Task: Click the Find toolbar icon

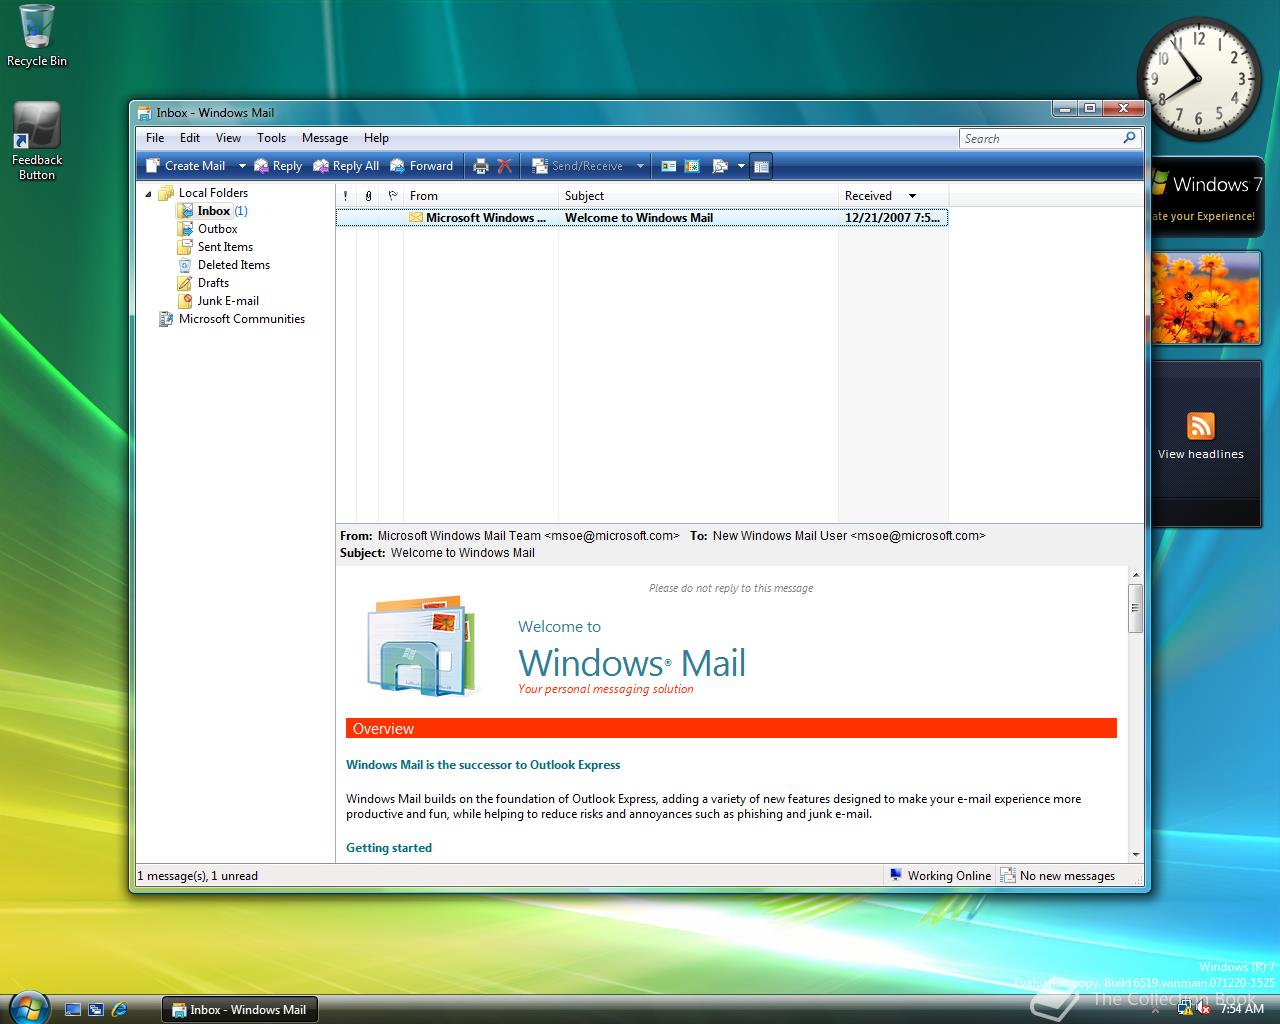Action: point(720,166)
